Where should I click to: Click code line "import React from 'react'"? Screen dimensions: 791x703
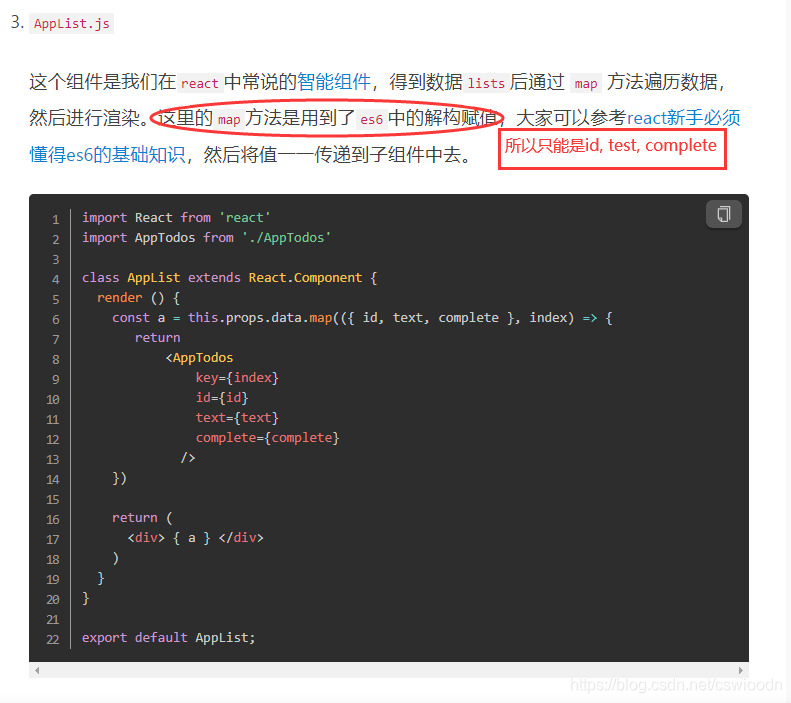[x=176, y=217]
